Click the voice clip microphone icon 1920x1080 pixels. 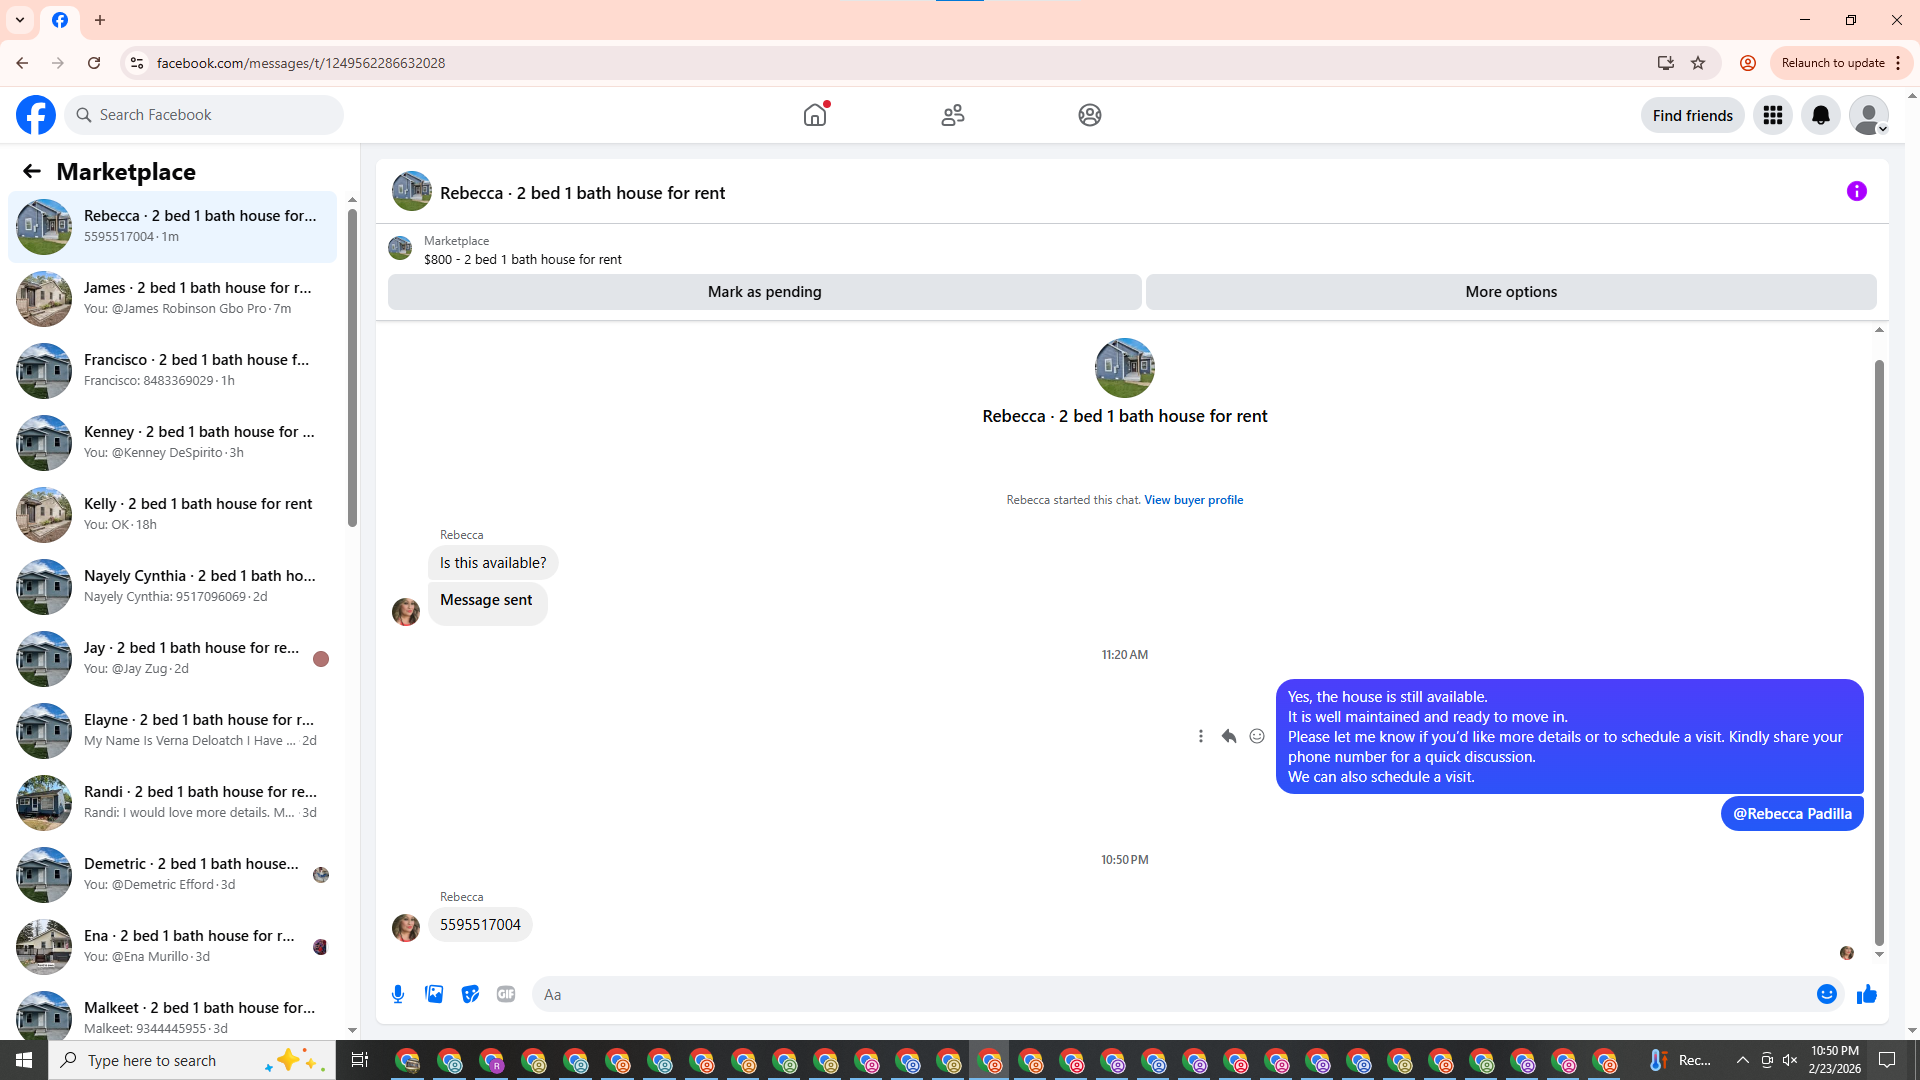click(398, 994)
